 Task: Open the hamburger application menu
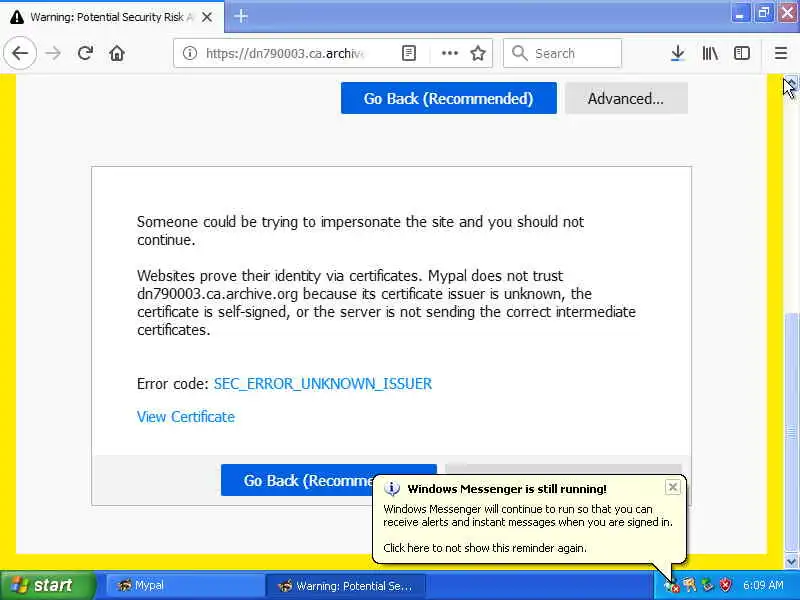point(781,53)
